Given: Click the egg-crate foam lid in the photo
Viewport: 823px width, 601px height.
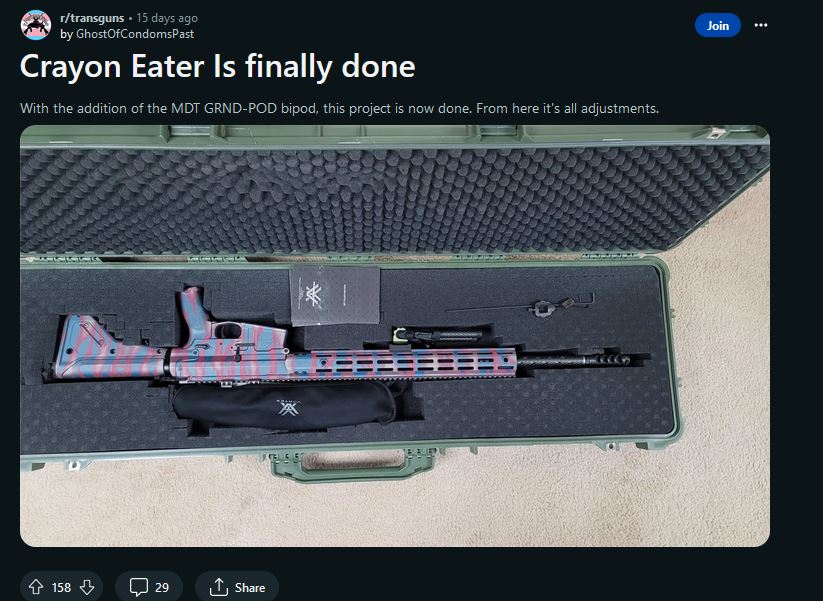Looking at the screenshot, I should click(x=394, y=201).
